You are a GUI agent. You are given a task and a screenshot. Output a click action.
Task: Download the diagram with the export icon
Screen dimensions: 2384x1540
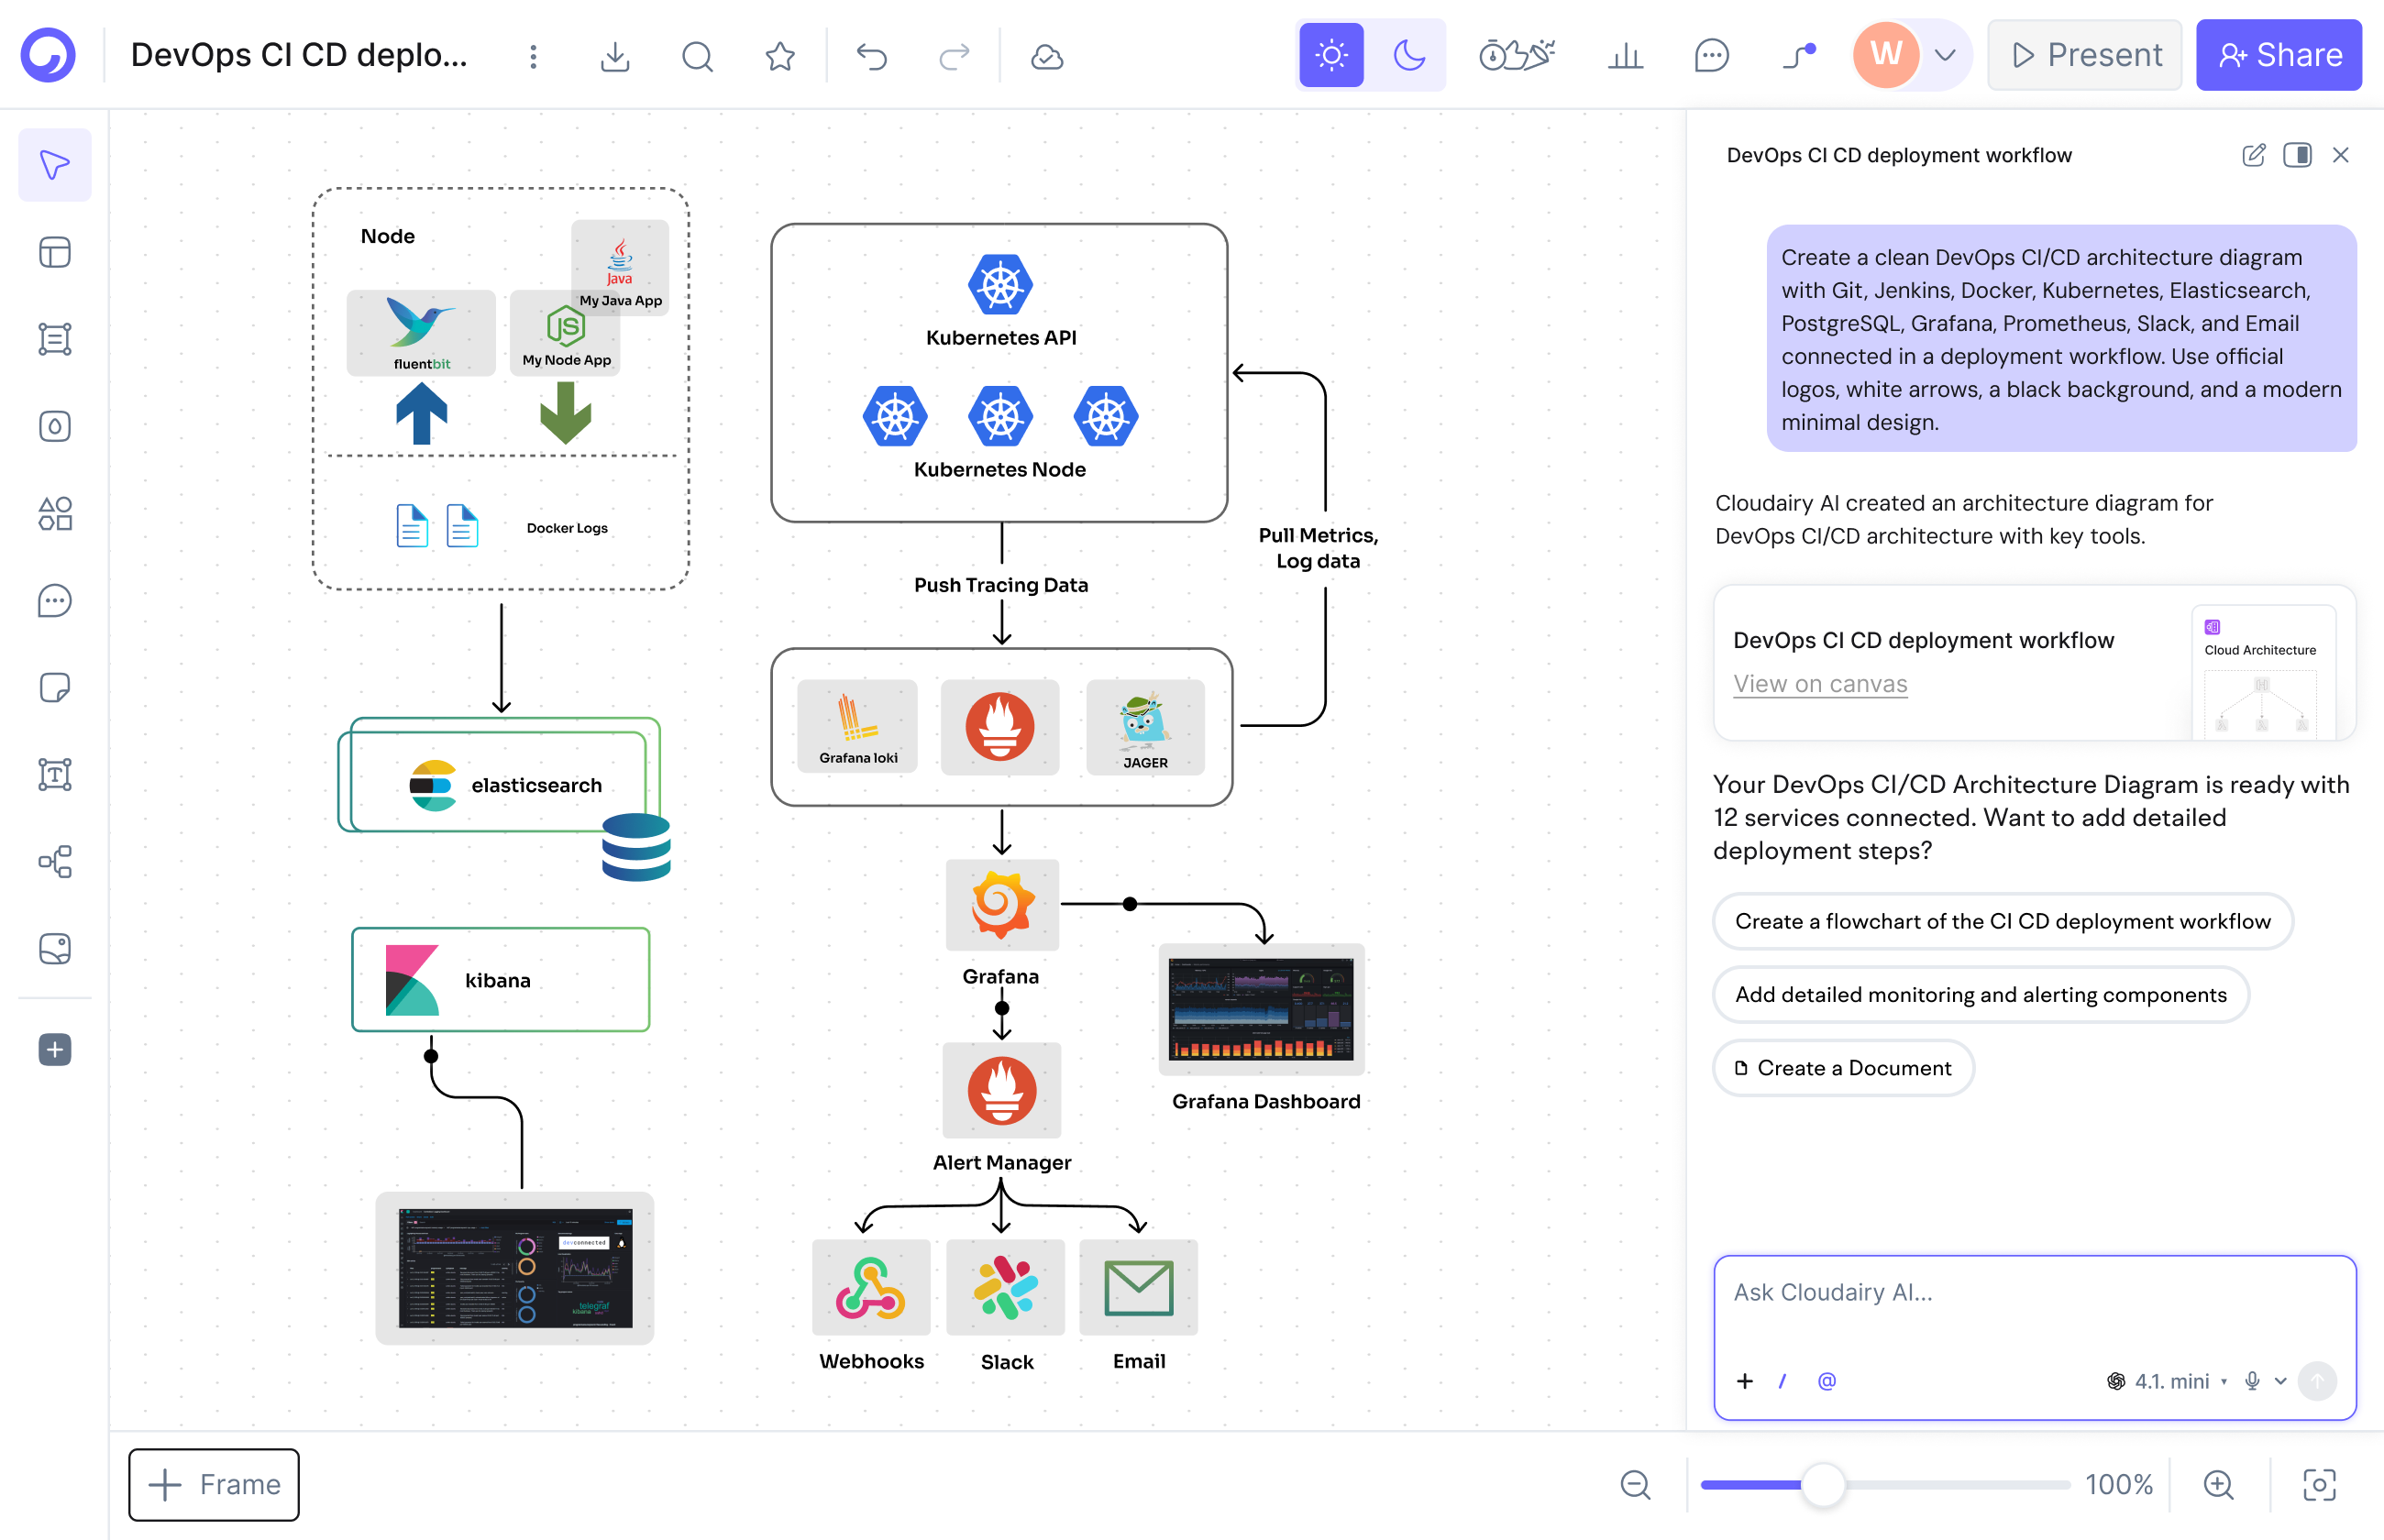pos(615,56)
